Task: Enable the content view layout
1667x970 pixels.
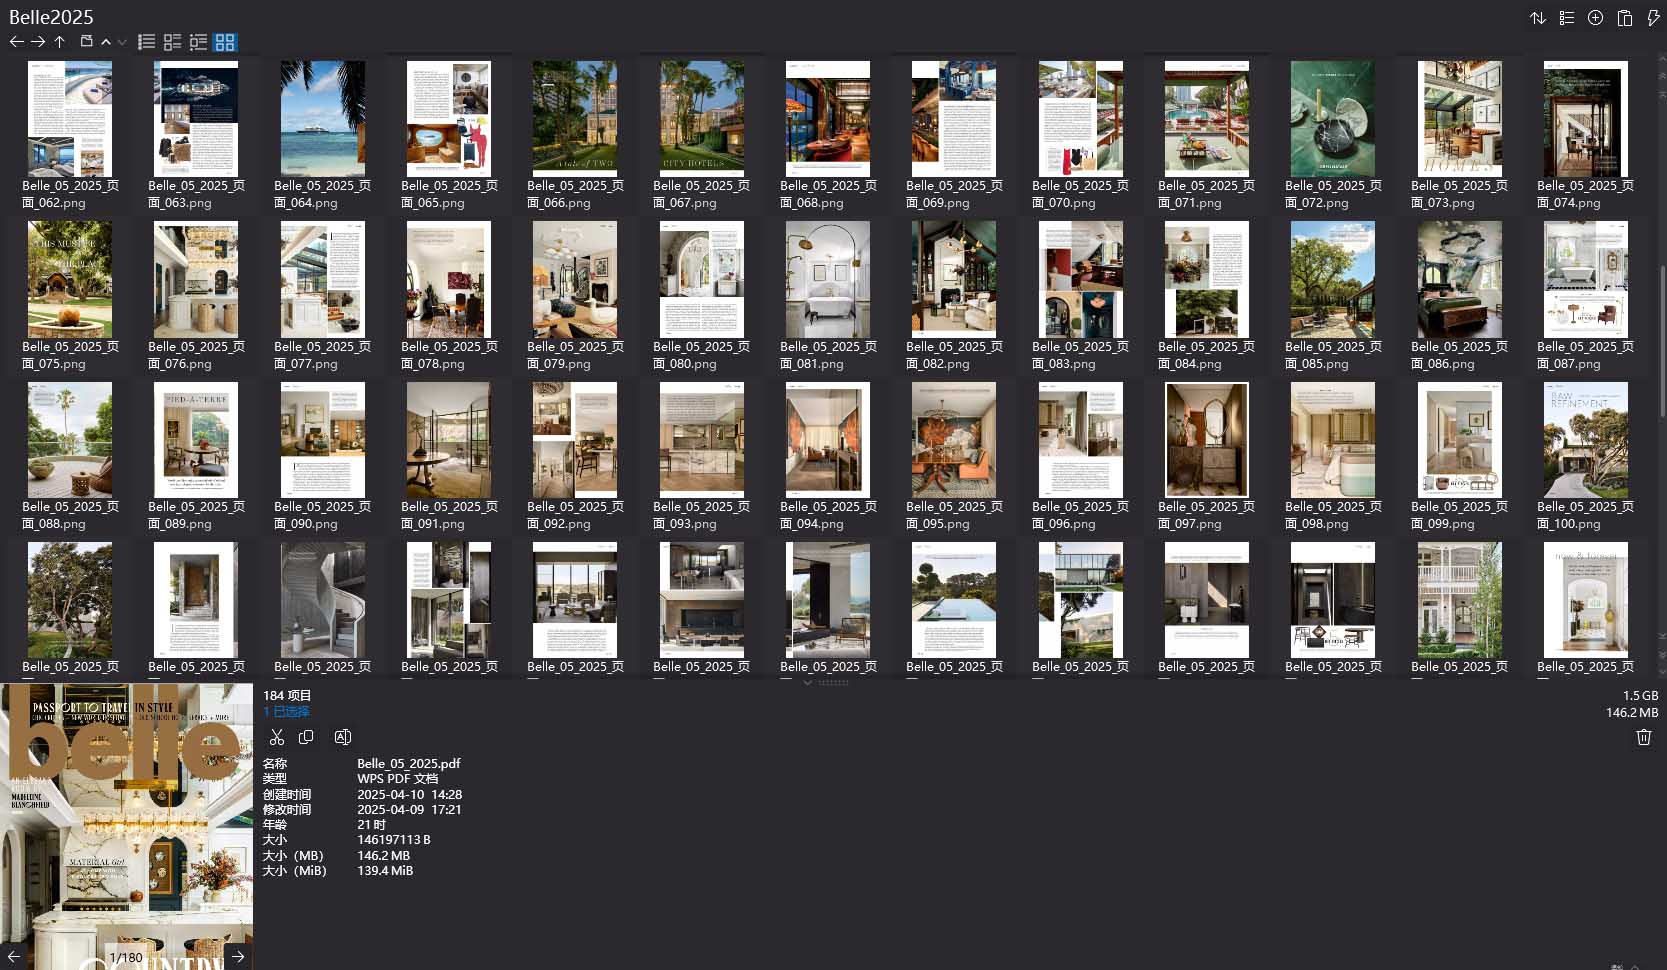Action: 198,42
